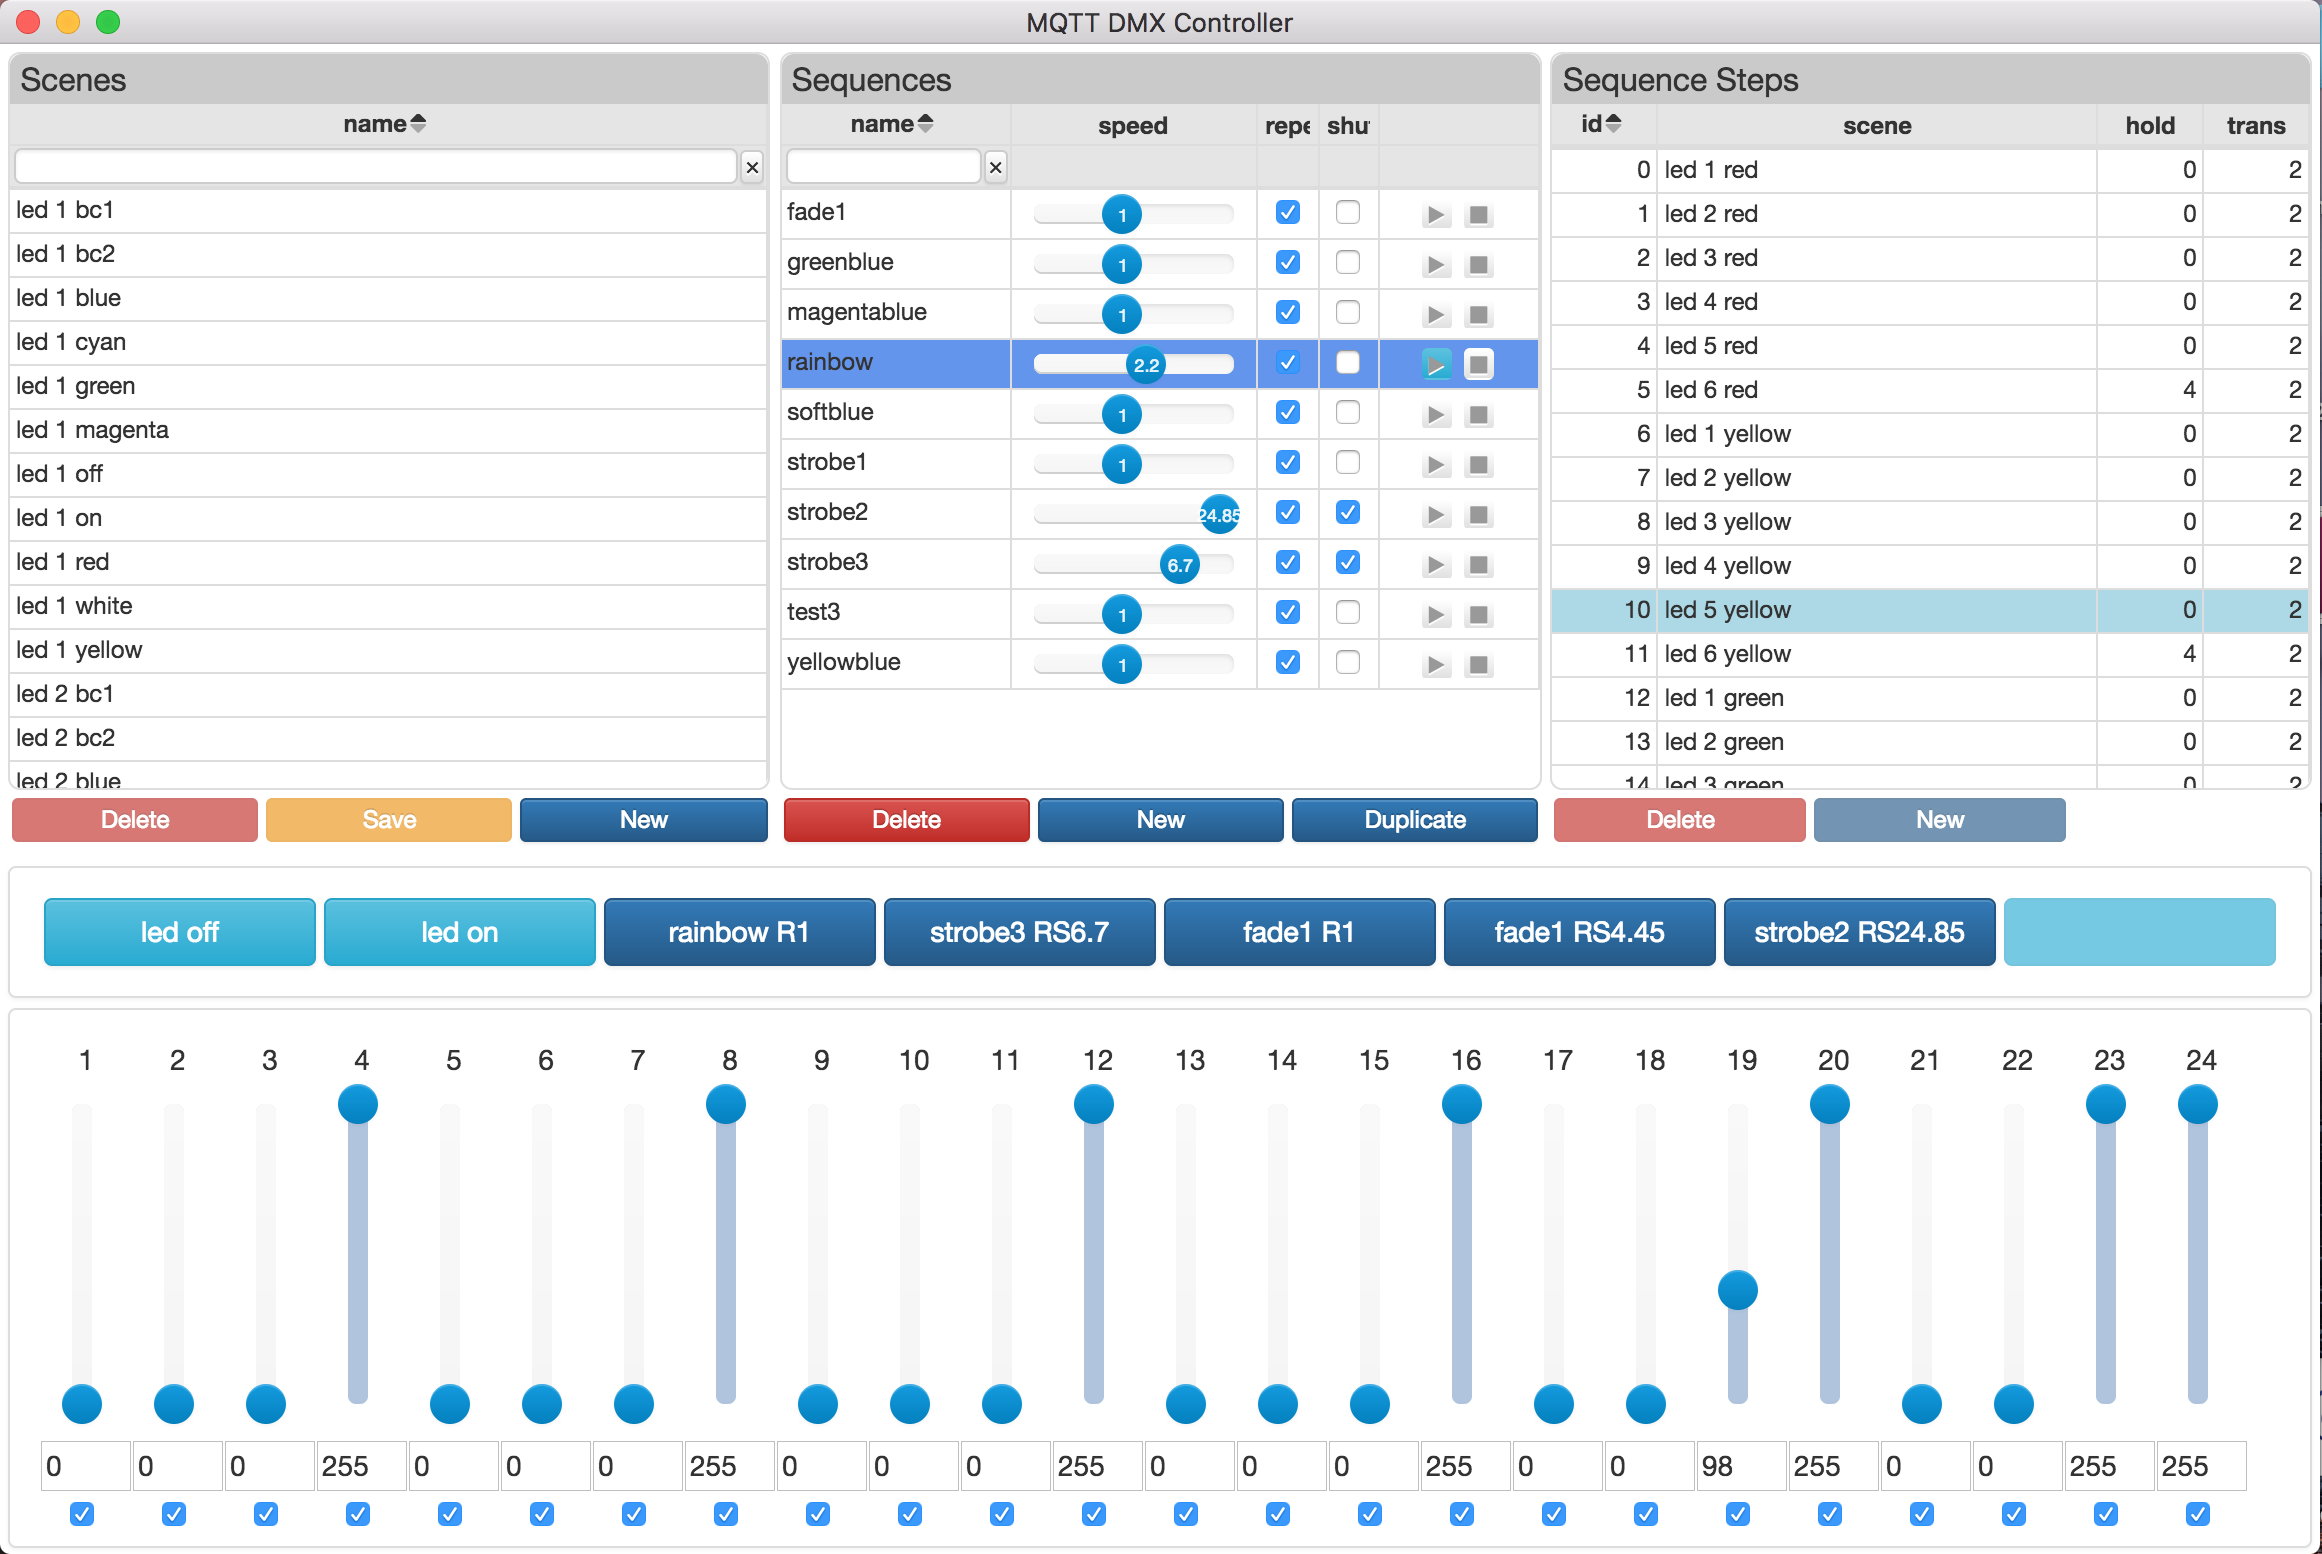Trigger the strobe3 RS6.7 preset button

[x=1019, y=932]
